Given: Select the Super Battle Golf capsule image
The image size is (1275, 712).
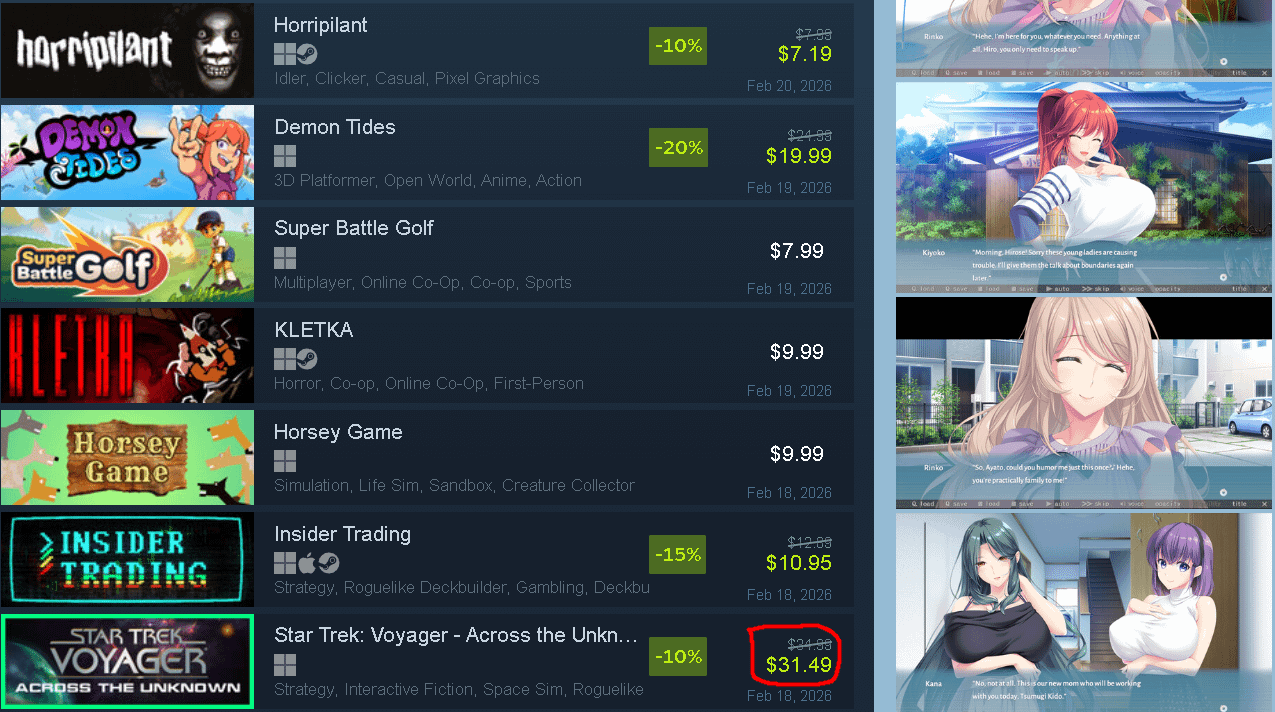Looking at the screenshot, I should 127,254.
